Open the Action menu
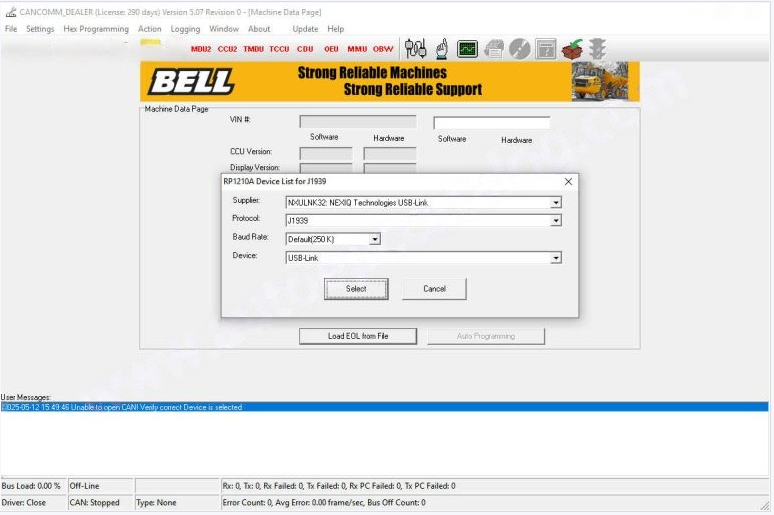This screenshot has height=515, width=774. [x=150, y=29]
